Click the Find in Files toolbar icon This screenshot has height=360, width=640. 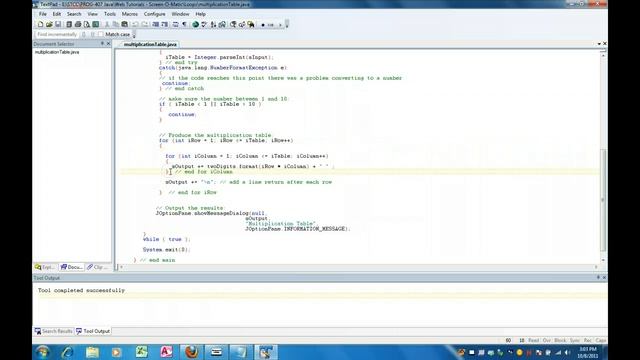click(x=251, y=24)
